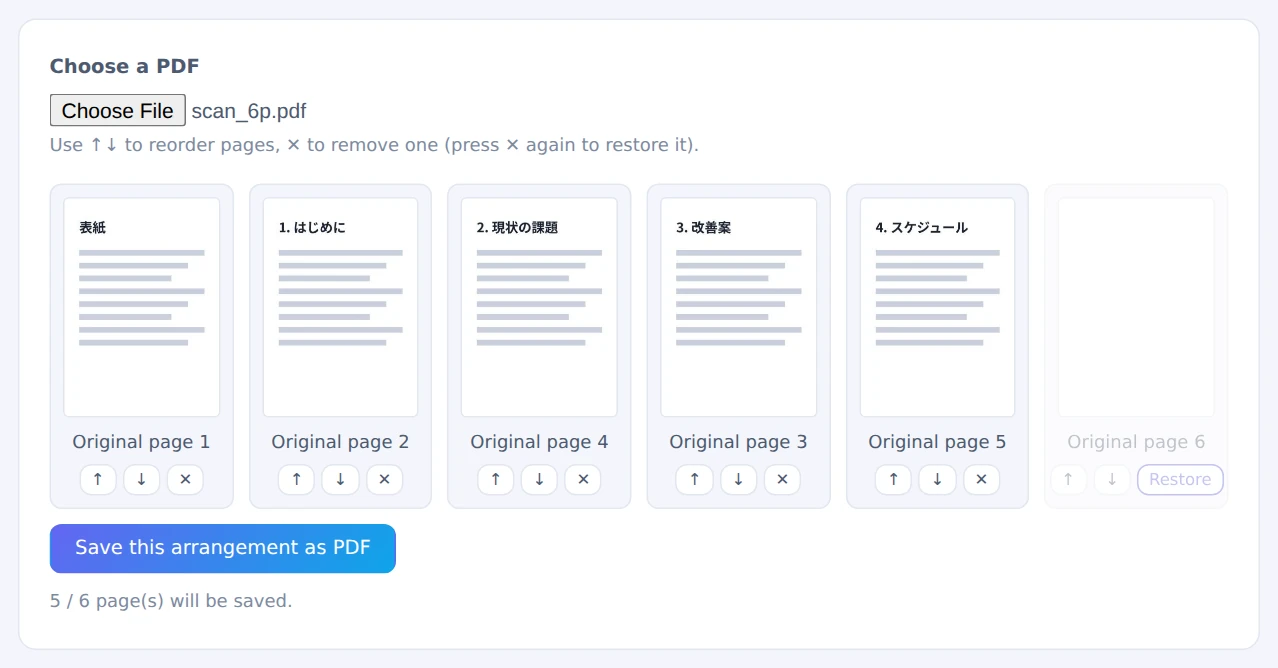
Task: Select the 表紙 page thumbnail
Action: coord(142,307)
